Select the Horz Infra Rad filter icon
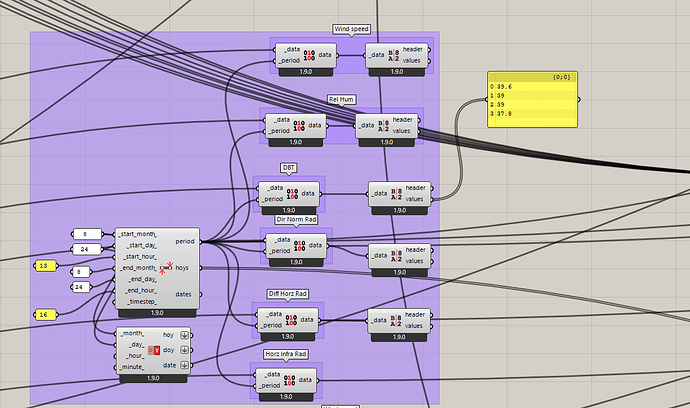Viewport: 690px width, 408px height. coord(288,380)
